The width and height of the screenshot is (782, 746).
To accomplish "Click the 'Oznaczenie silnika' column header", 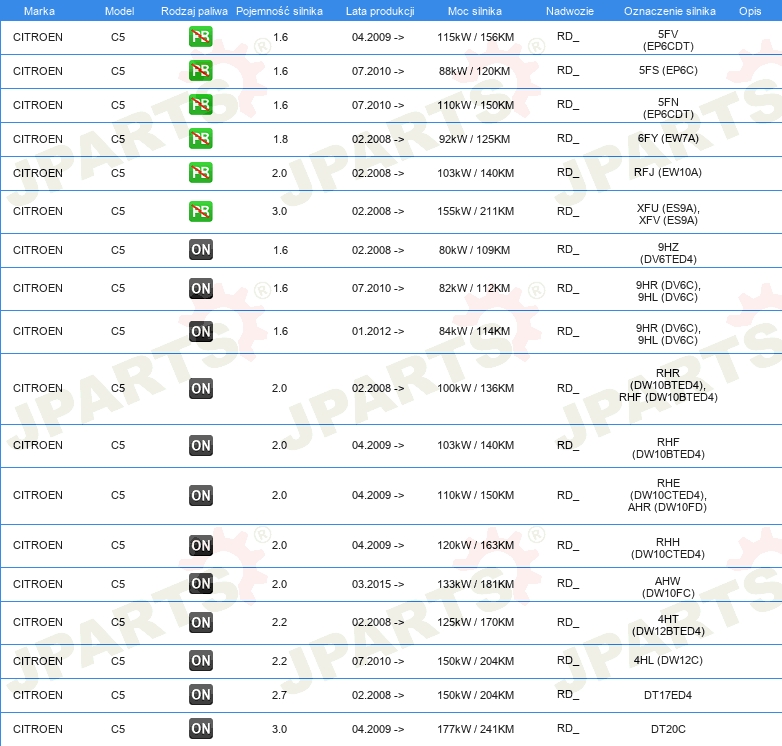I will pyautogui.click(x=667, y=10).
